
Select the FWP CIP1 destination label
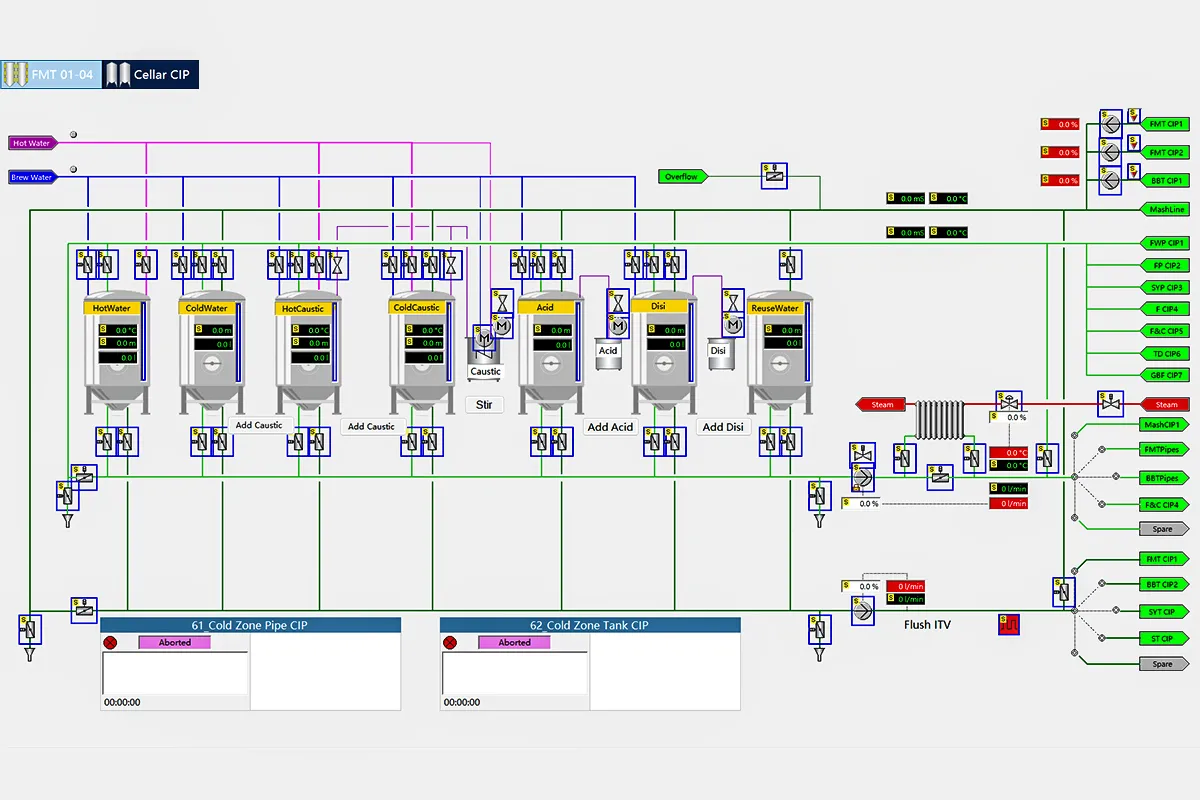pyautogui.click(x=1165, y=243)
